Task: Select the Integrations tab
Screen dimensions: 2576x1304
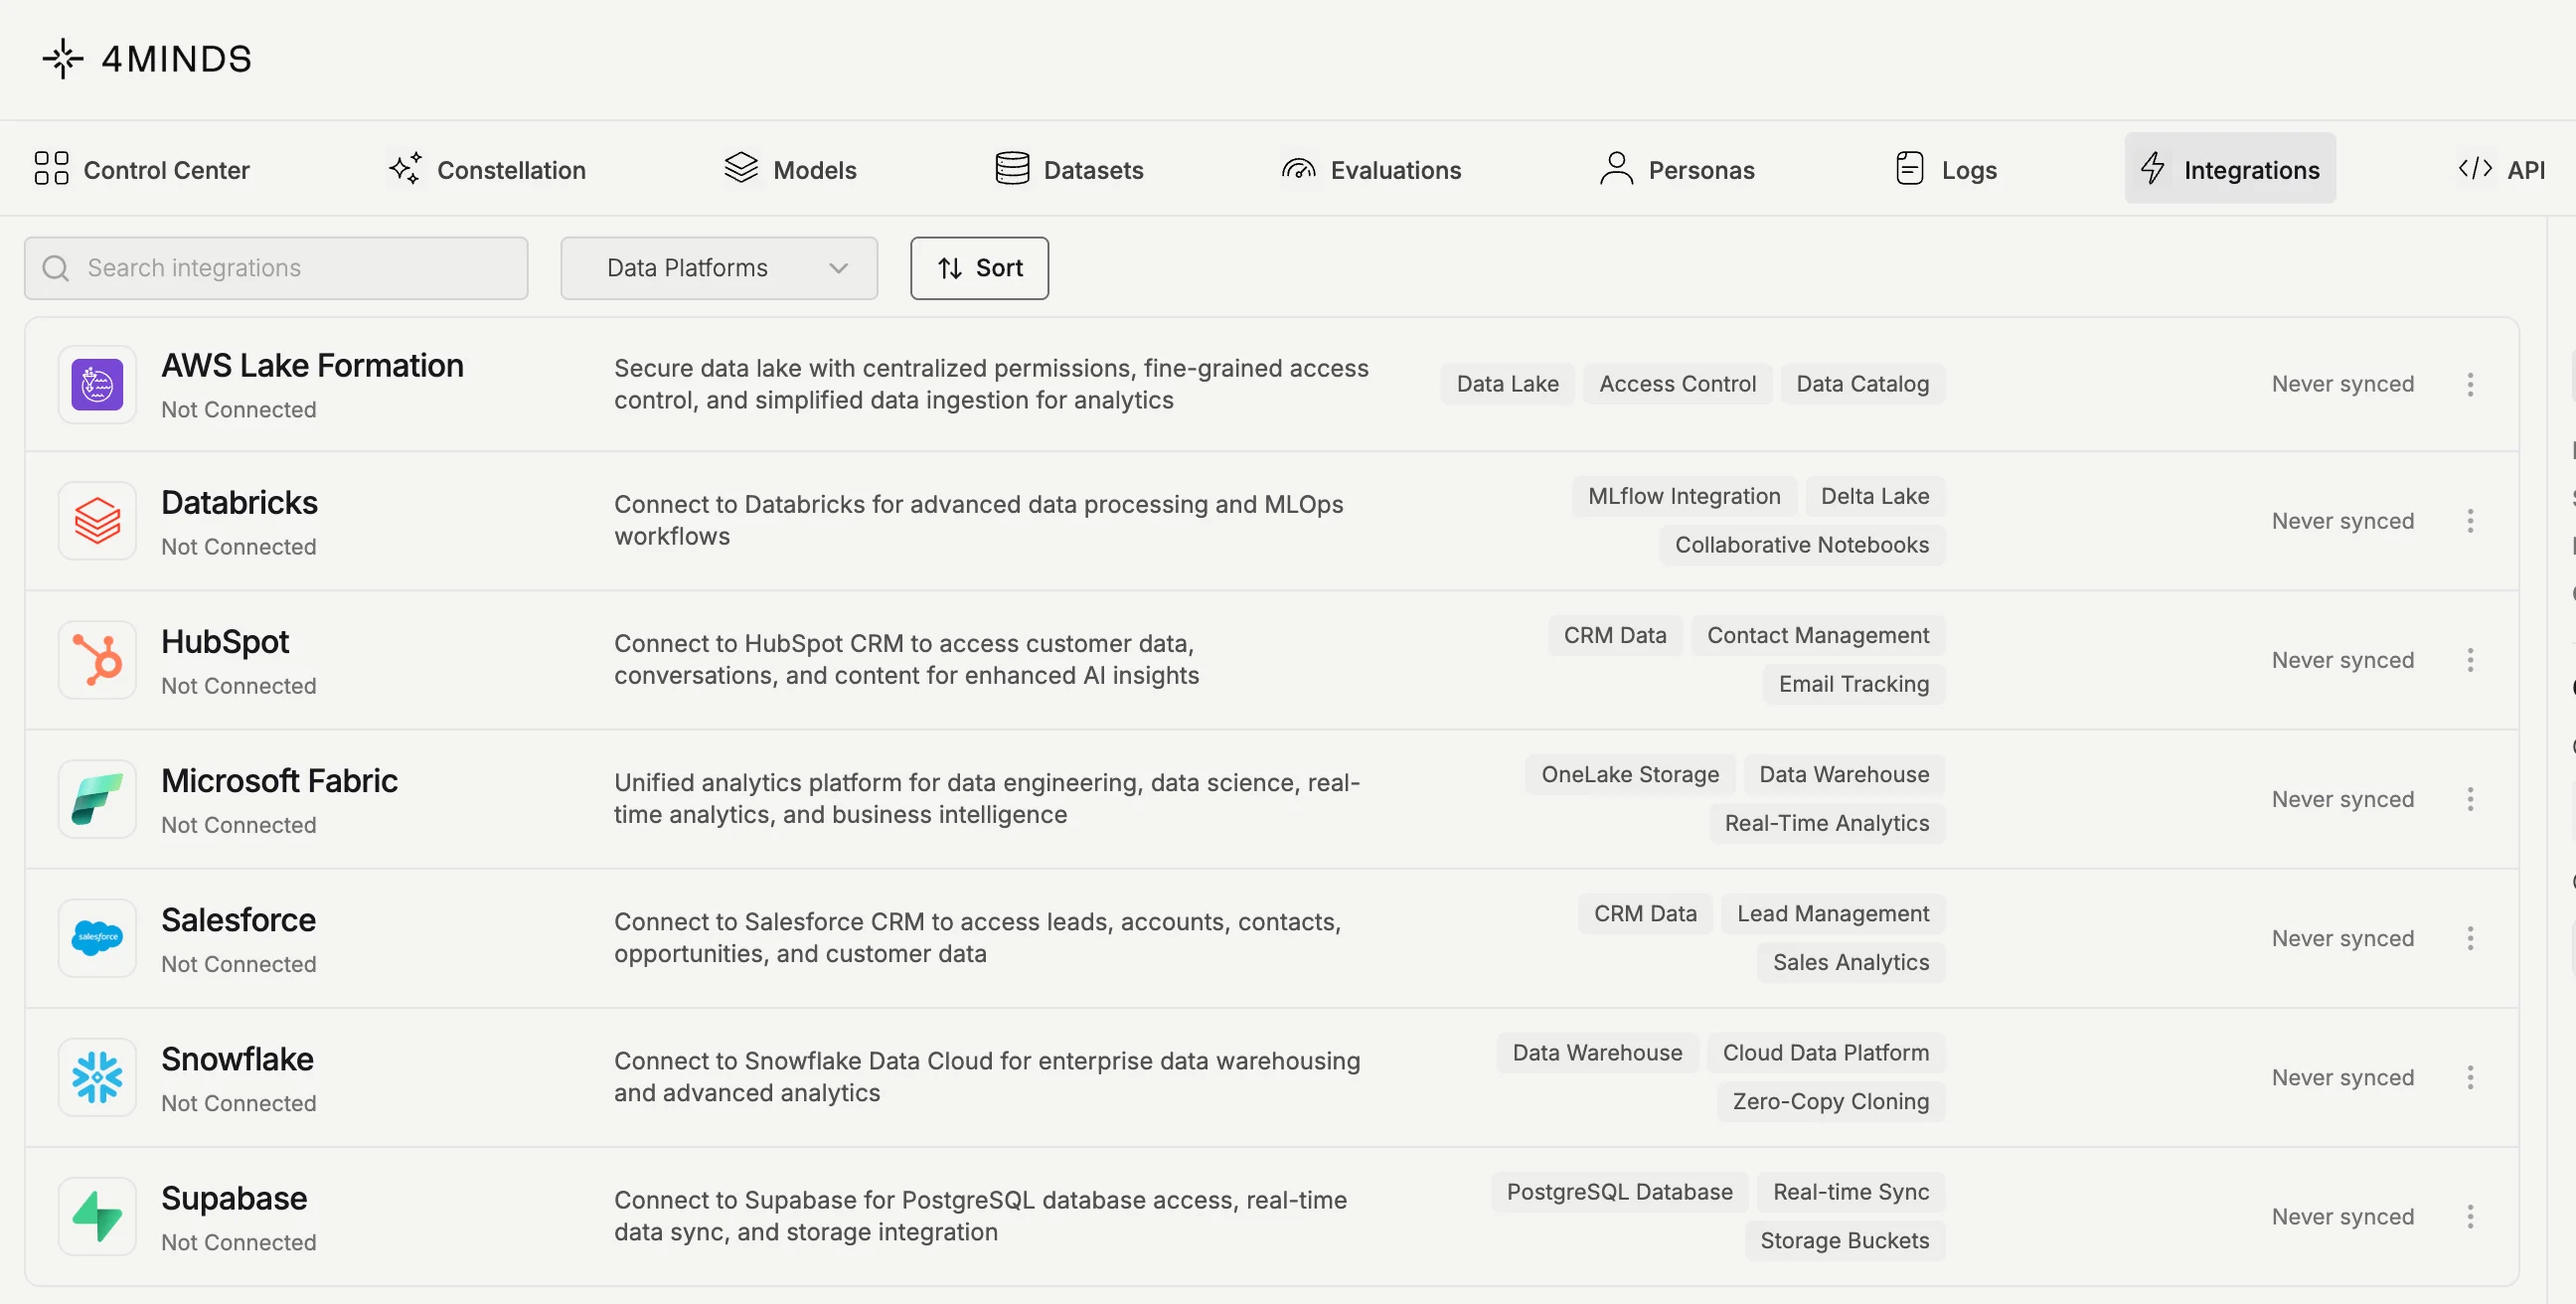Action: [x=2230, y=169]
